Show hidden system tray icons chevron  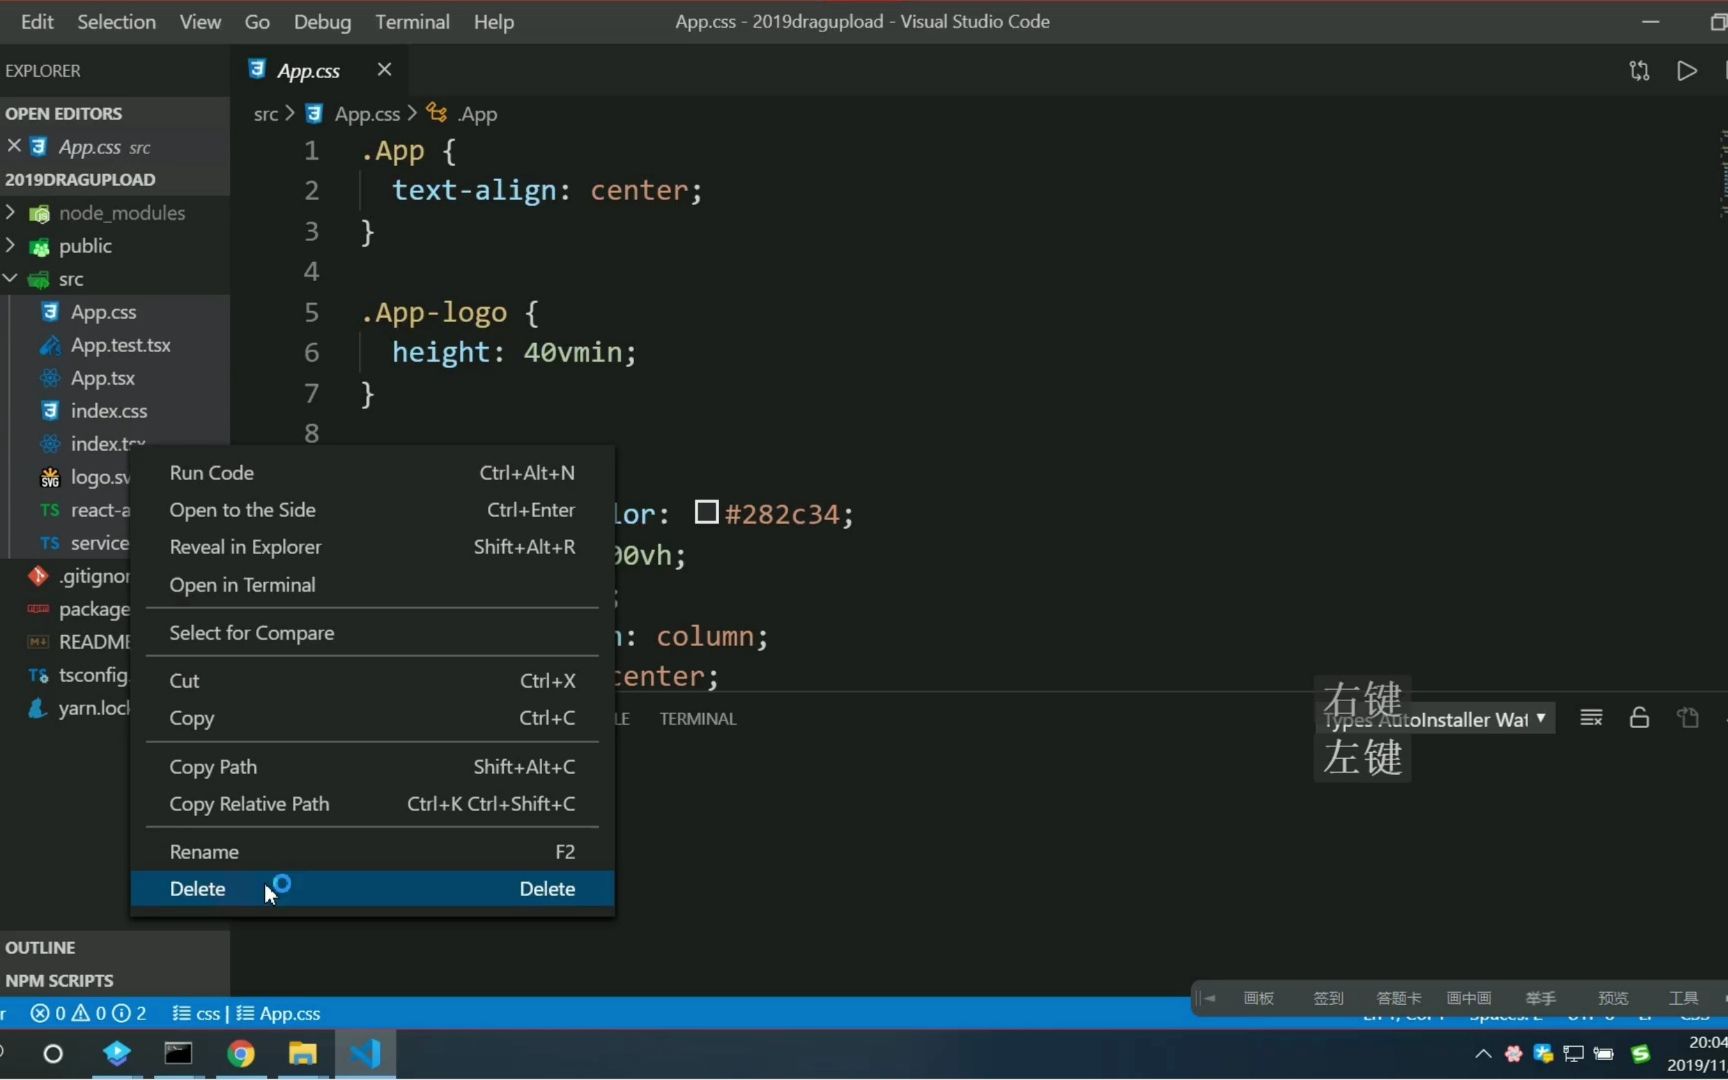click(1483, 1054)
